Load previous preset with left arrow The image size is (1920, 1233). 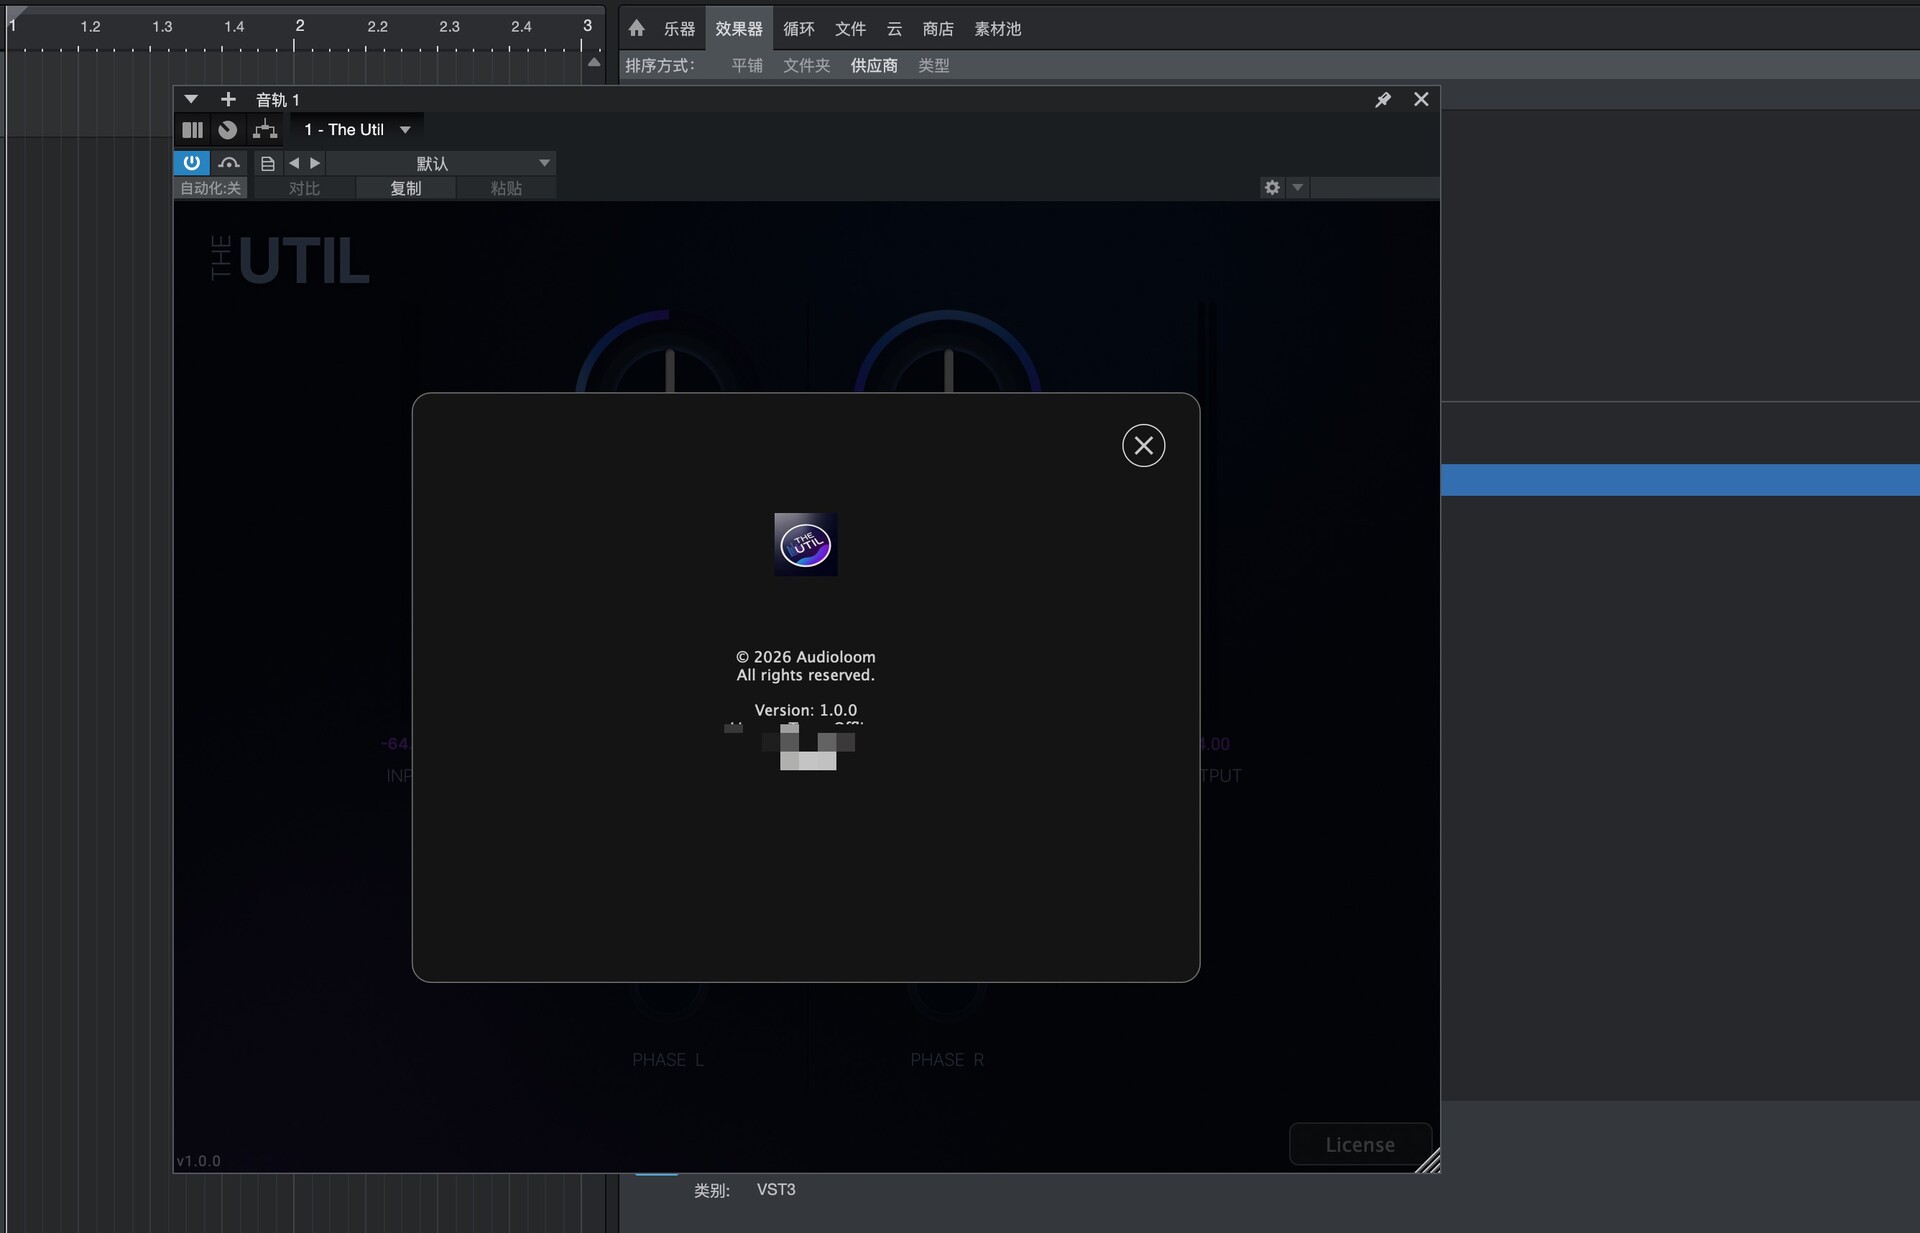pyautogui.click(x=294, y=163)
